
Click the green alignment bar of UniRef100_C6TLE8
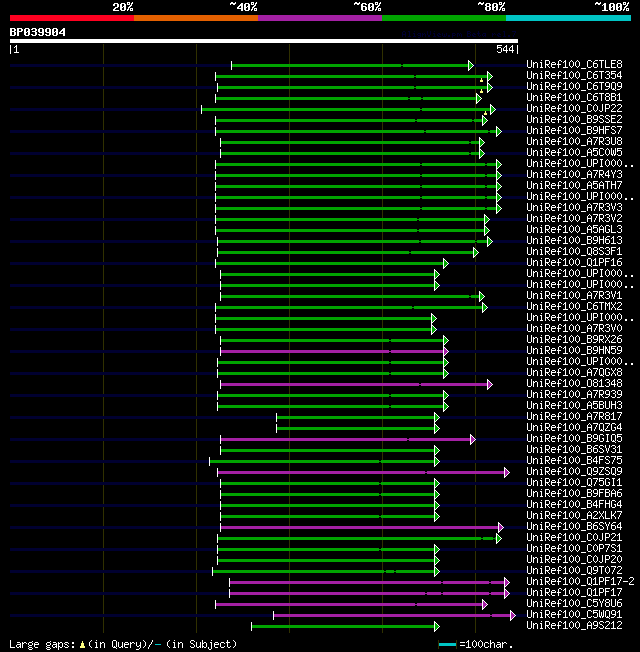(x=352, y=65)
